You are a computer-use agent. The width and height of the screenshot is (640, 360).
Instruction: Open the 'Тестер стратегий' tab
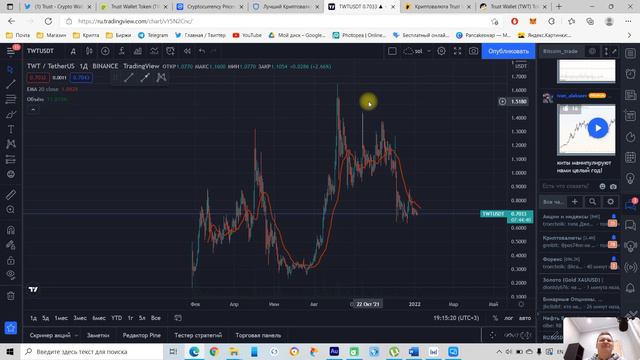tap(198, 336)
